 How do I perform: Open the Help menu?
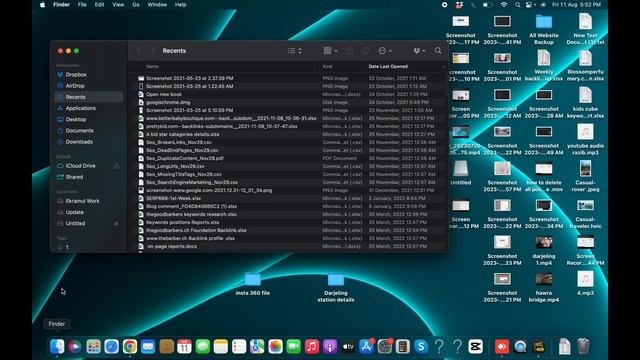coord(180,5)
